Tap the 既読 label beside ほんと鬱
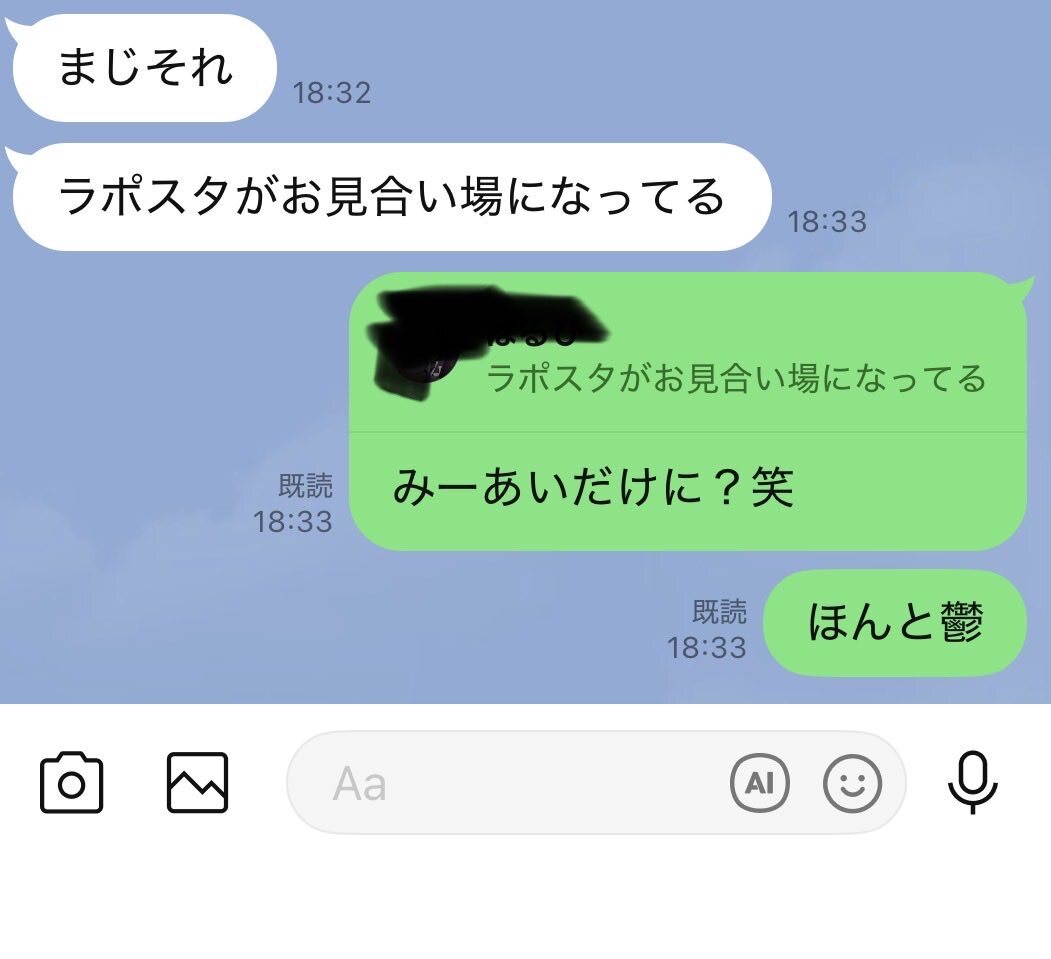Image resolution: width=1051 pixels, height=959 pixels. click(x=719, y=612)
